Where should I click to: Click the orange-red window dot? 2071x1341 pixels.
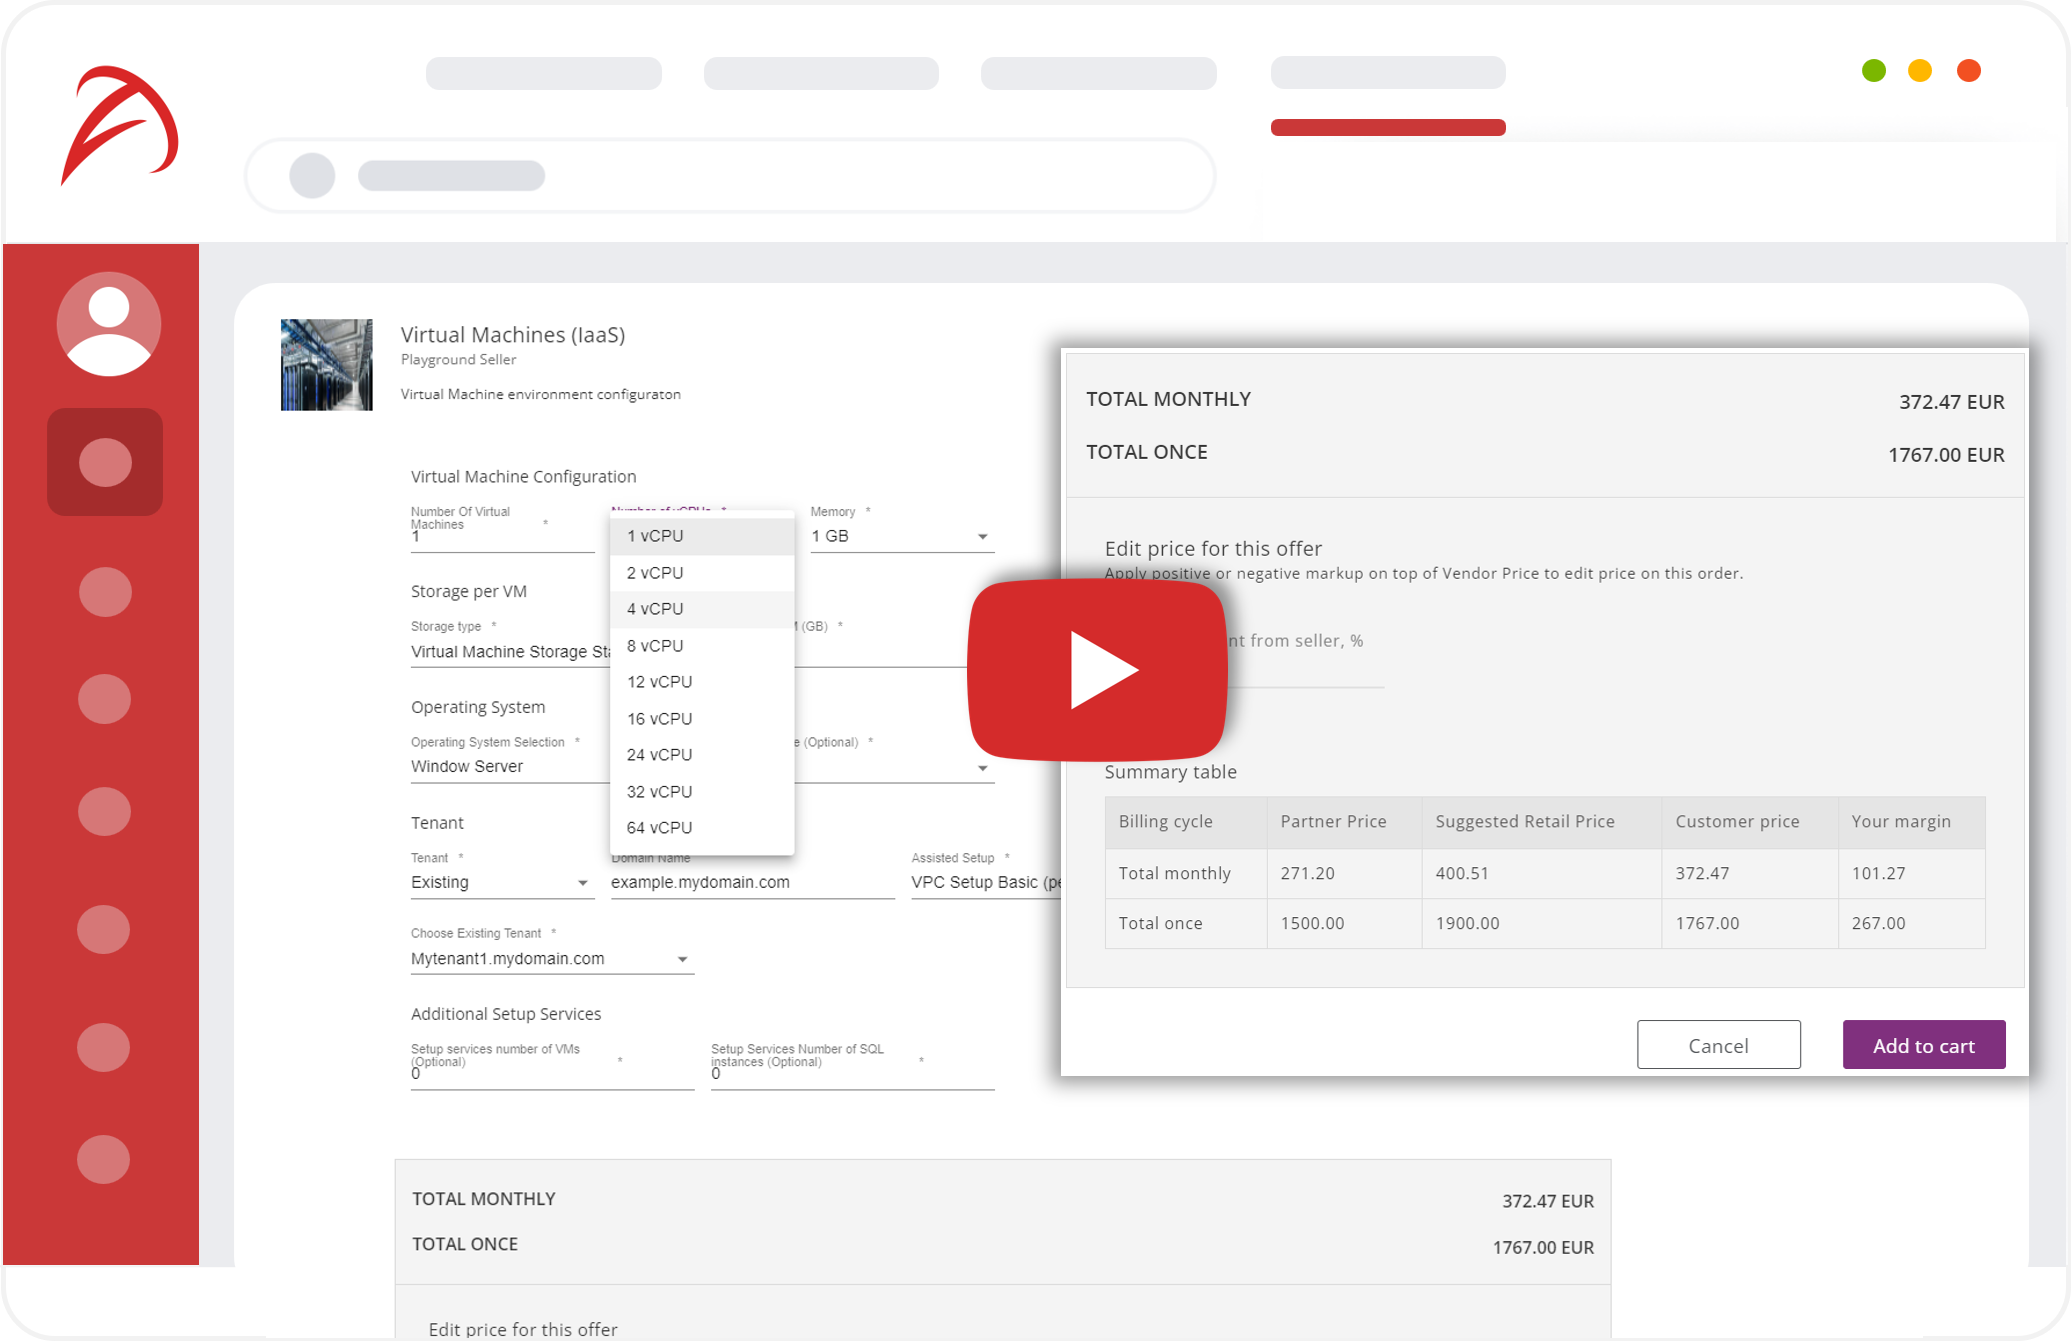click(1968, 70)
